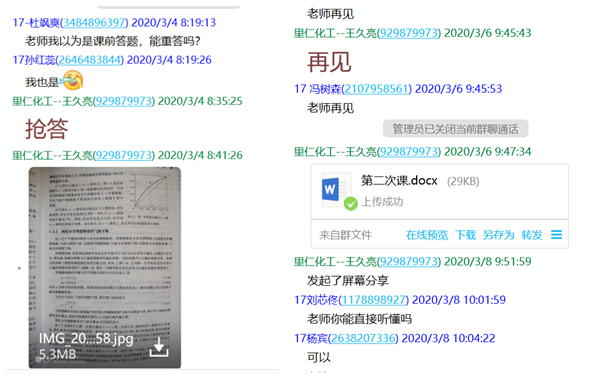Click 在线预览 to preview the docx
Image resolution: width=600 pixels, height=378 pixels.
[427, 235]
